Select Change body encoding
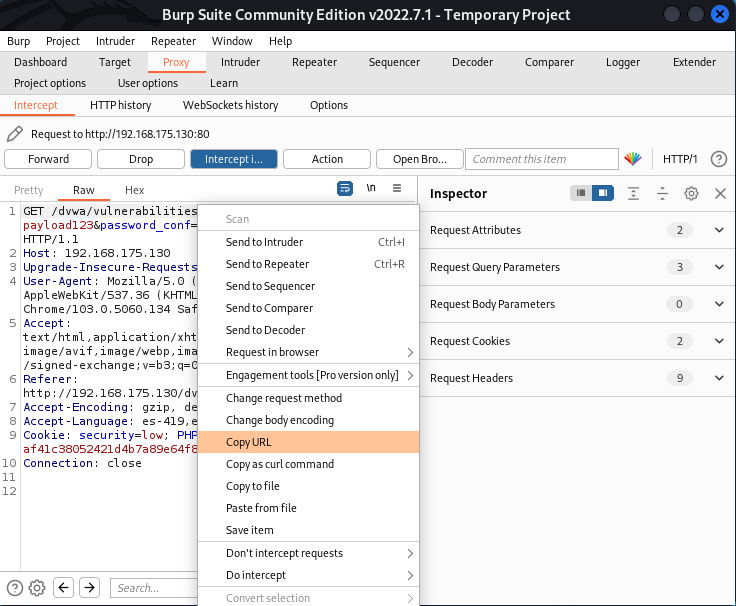The width and height of the screenshot is (736, 606). click(308, 420)
